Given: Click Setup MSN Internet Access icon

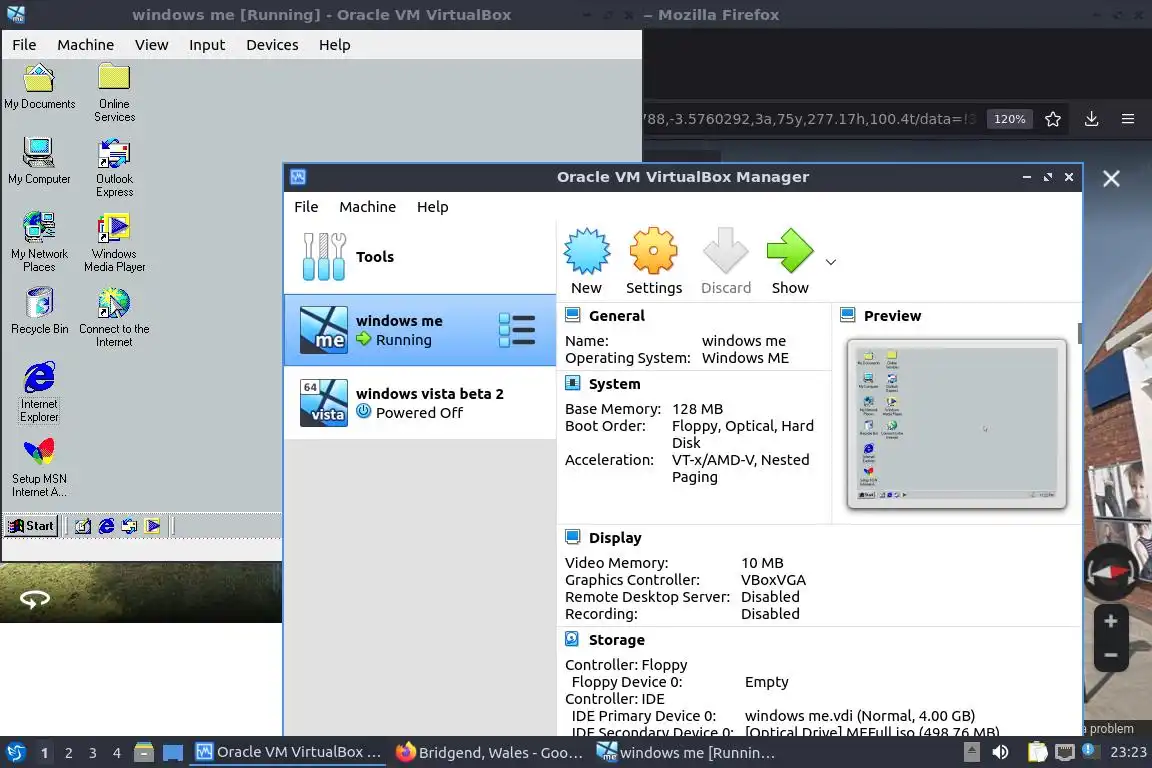Looking at the screenshot, I should point(39,468).
